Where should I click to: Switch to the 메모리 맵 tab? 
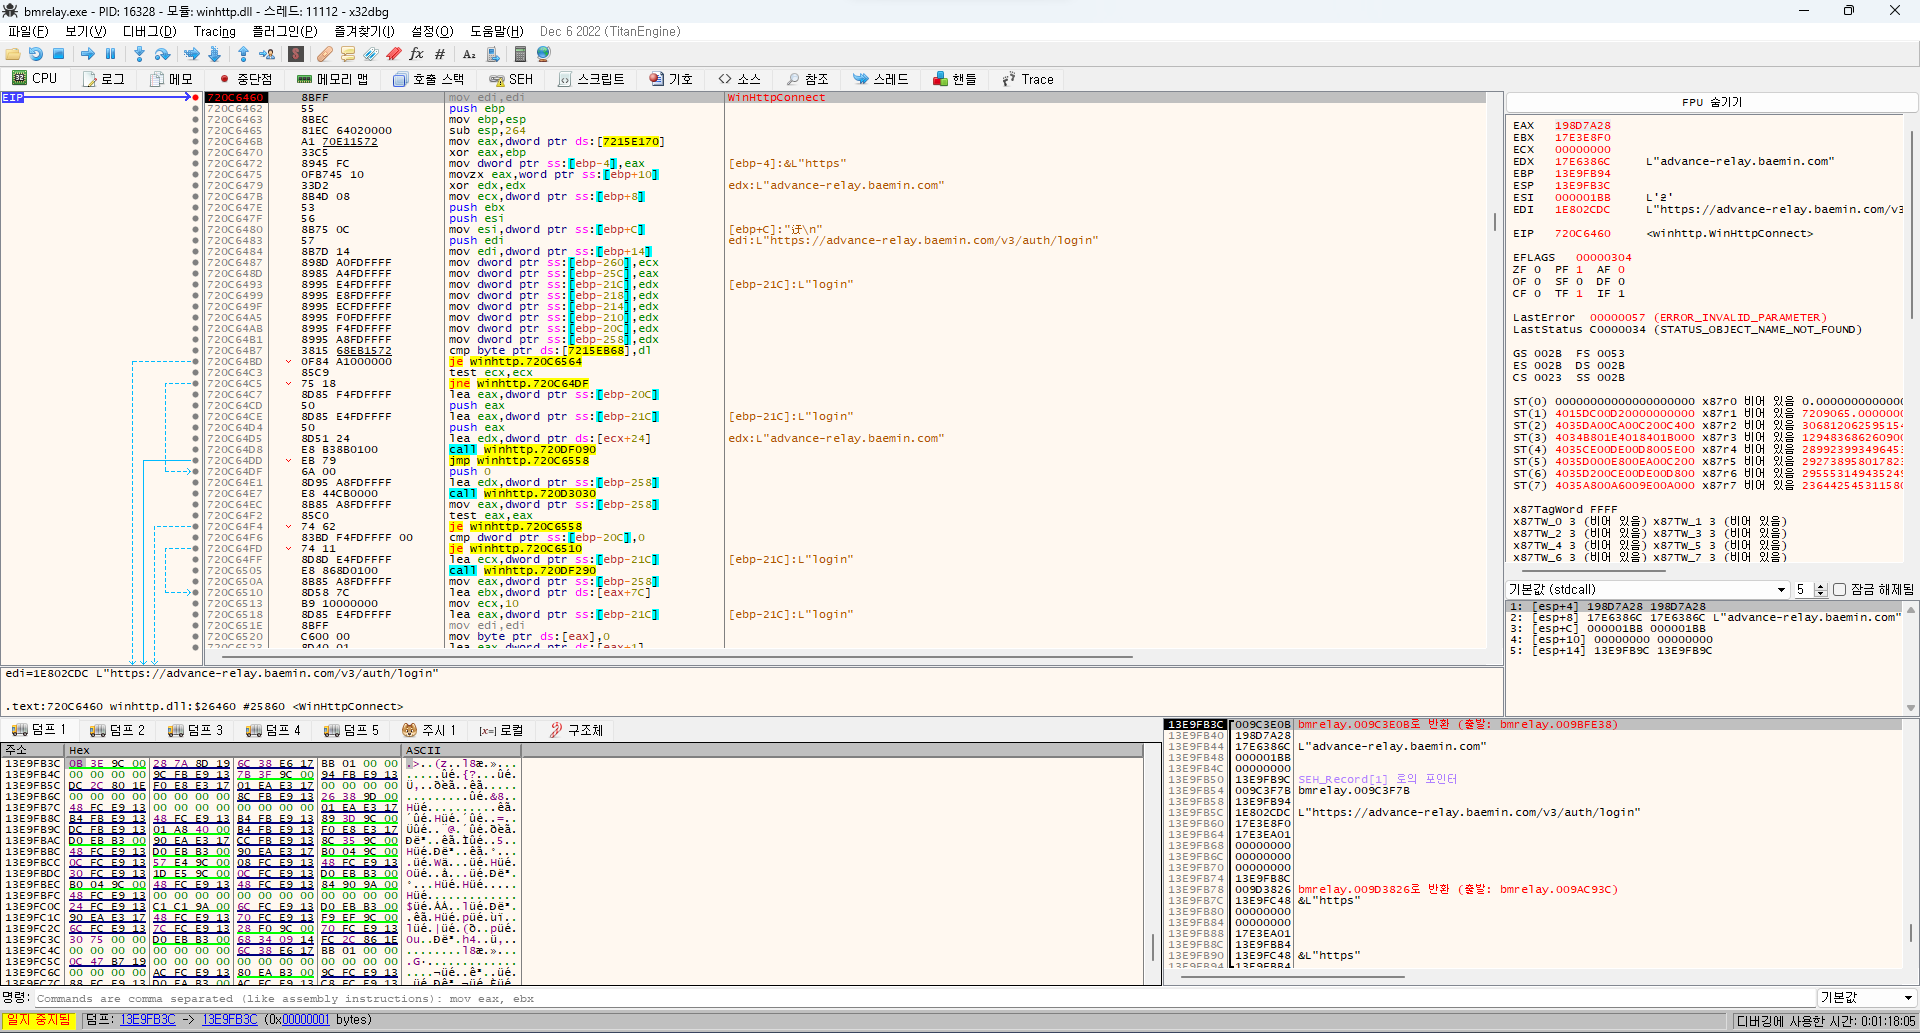tap(333, 79)
